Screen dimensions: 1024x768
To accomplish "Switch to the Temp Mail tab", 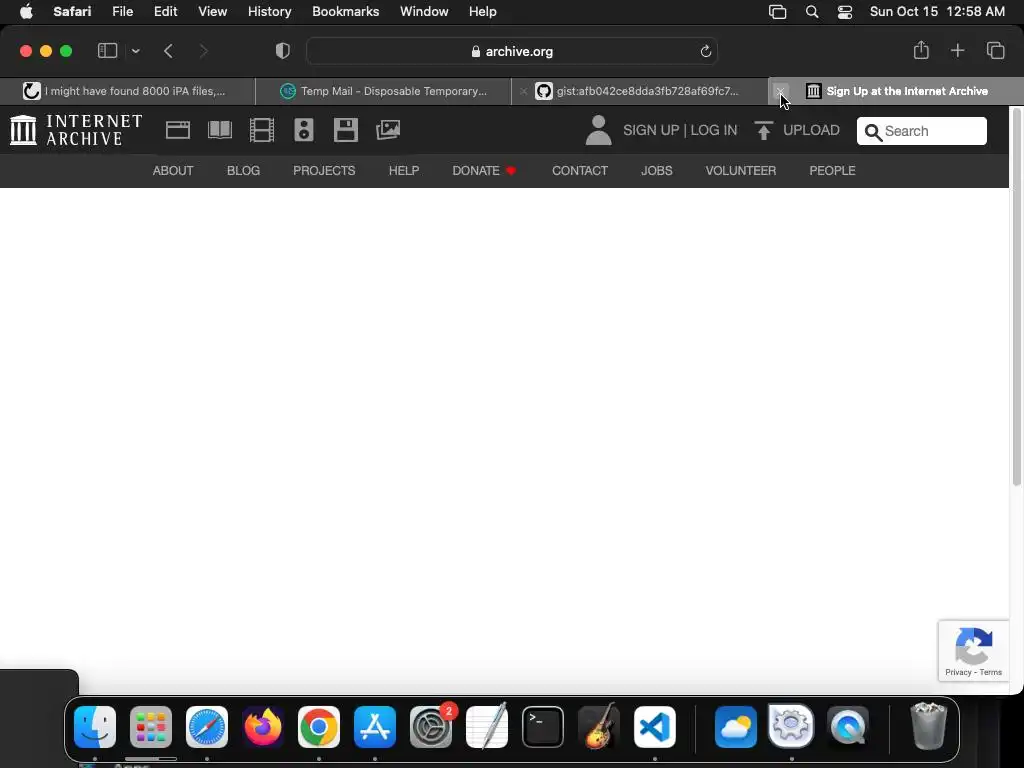I will (383, 91).
